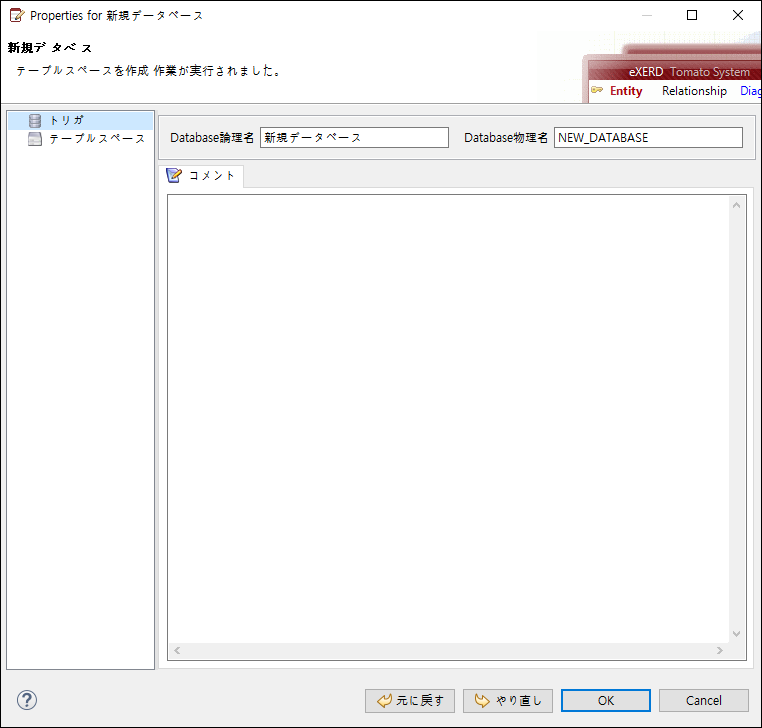
Task: Click the 元に戻す button
Action: [410, 701]
